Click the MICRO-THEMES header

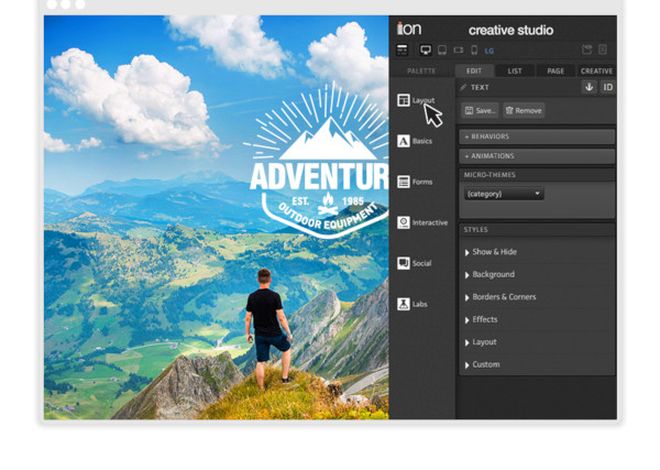pos(537,175)
